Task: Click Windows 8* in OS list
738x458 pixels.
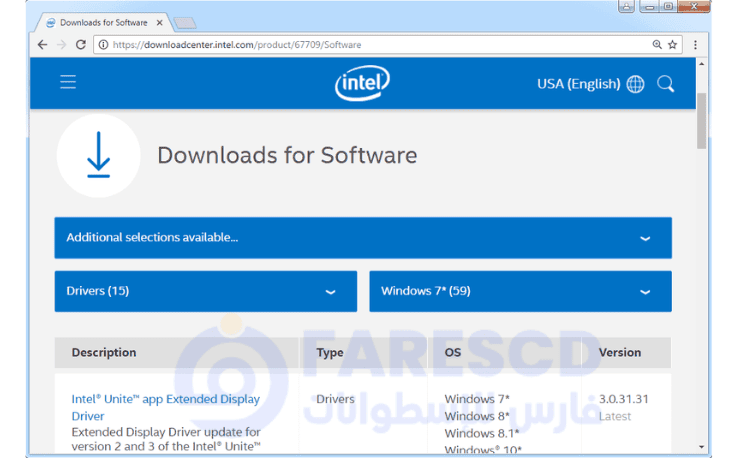Action: coord(477,416)
